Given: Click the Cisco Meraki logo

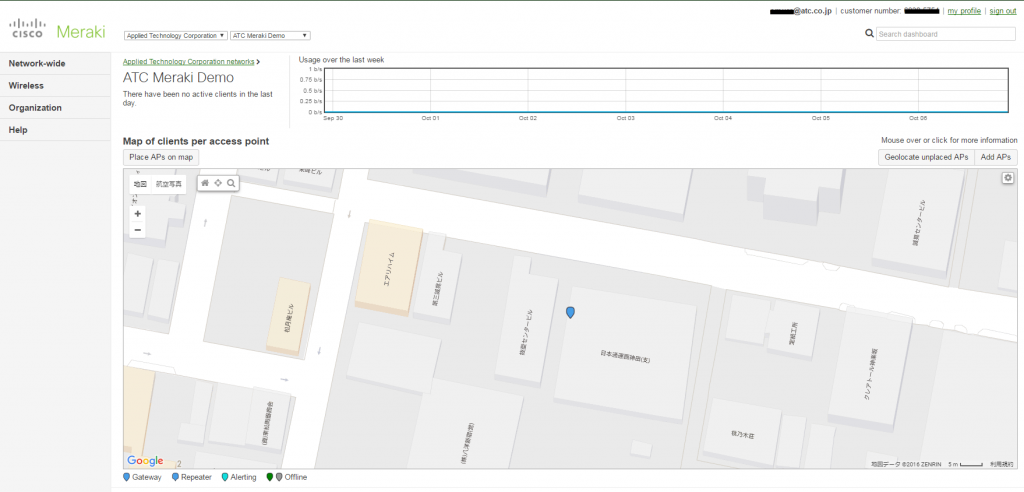Looking at the screenshot, I should coord(57,30).
